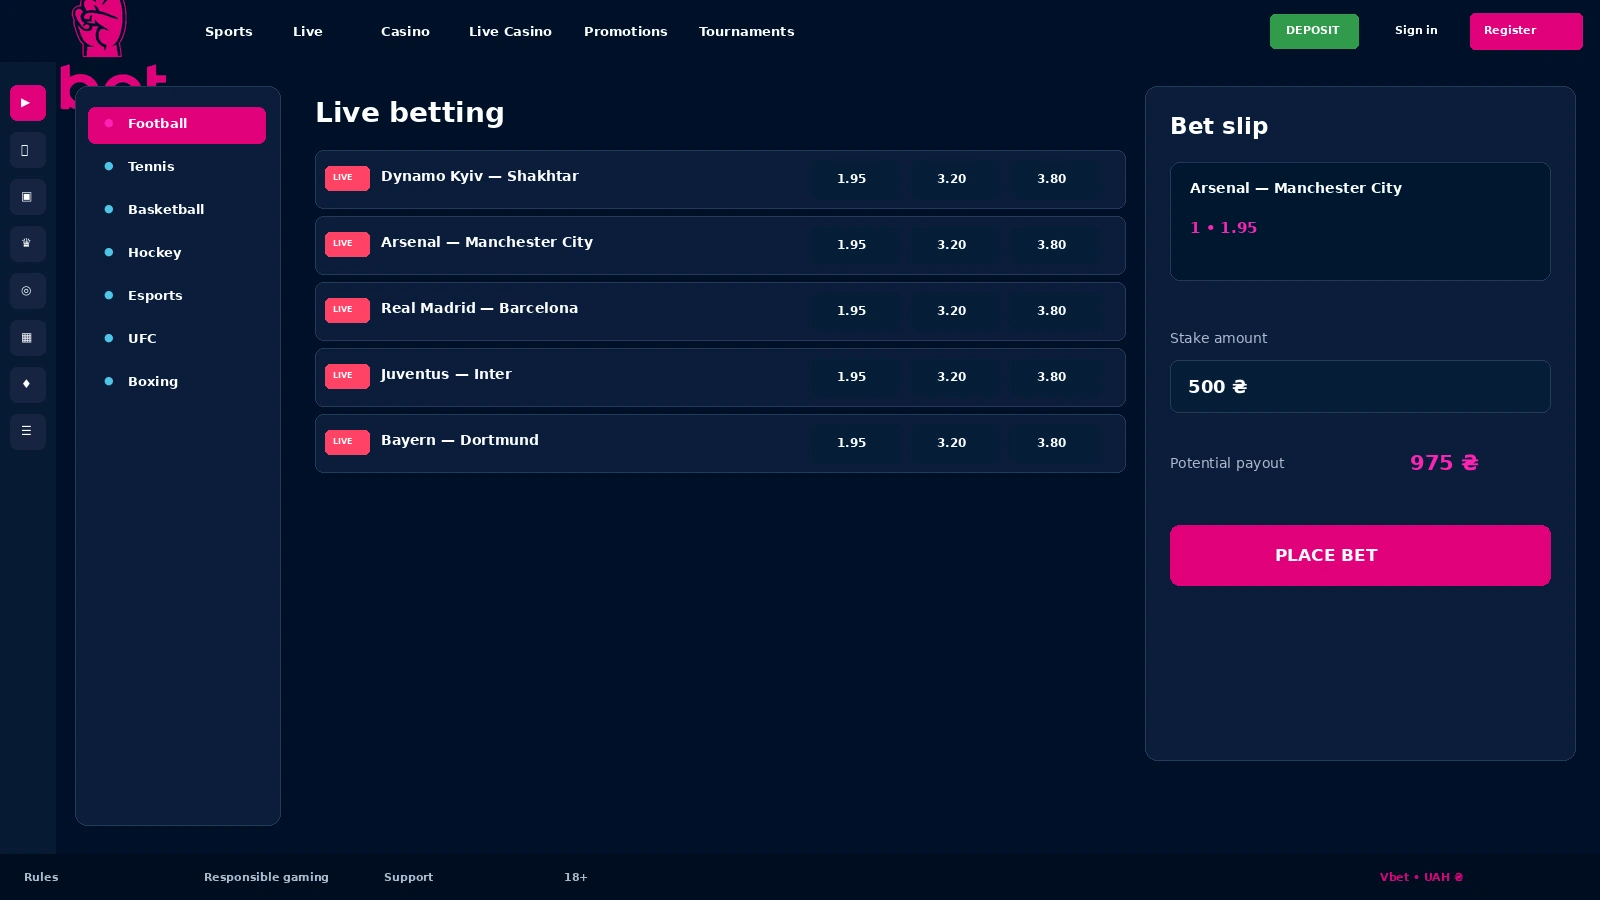Screen dimensions: 1600x900
Task: Open the chess queen sidebar icon
Action: [x=28, y=244]
